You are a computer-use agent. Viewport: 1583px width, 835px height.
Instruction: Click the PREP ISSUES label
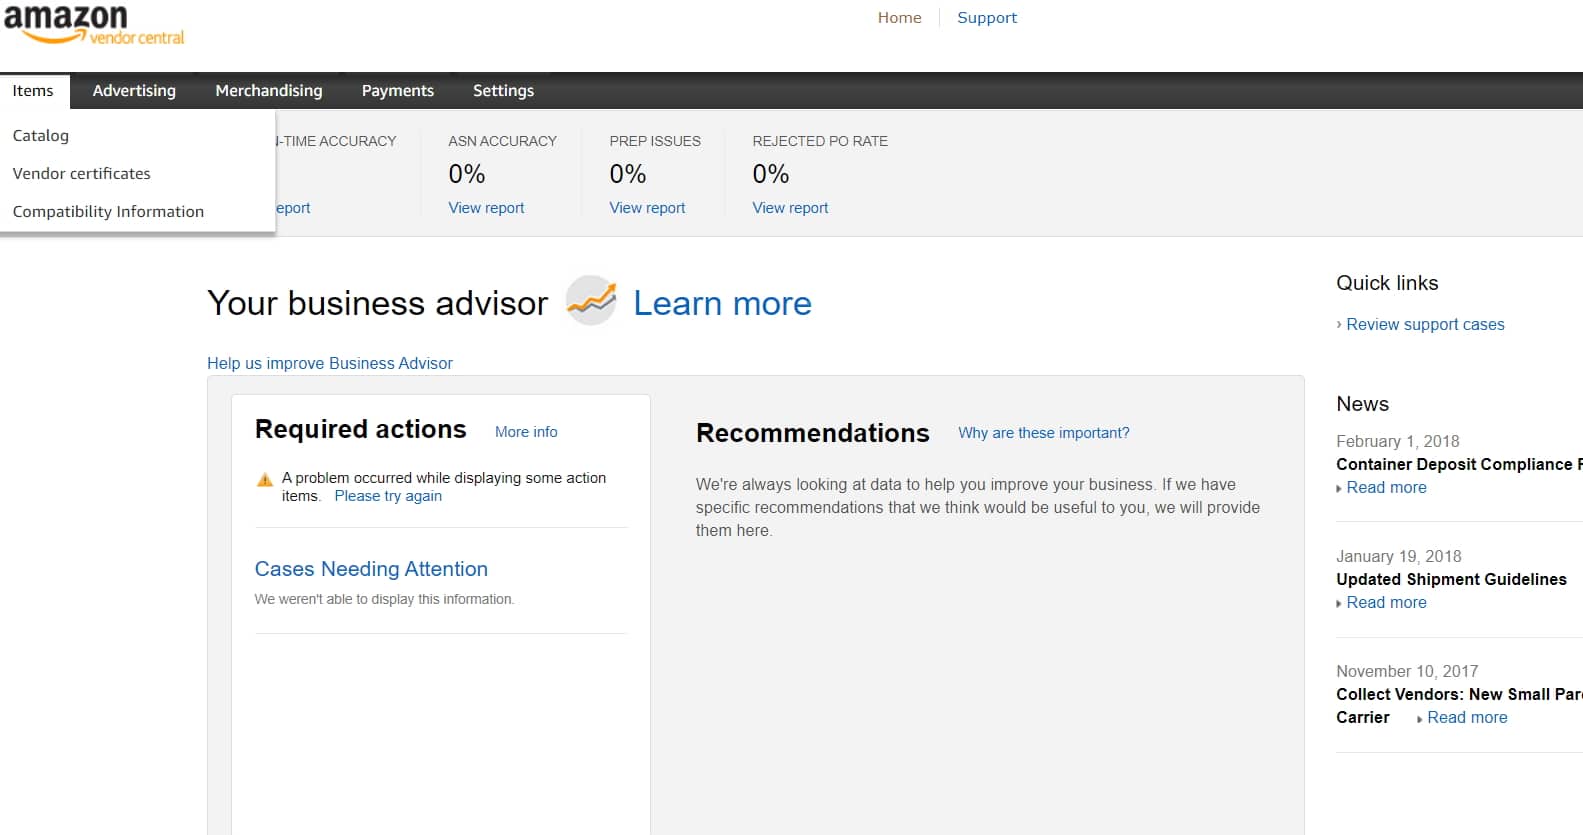655,141
